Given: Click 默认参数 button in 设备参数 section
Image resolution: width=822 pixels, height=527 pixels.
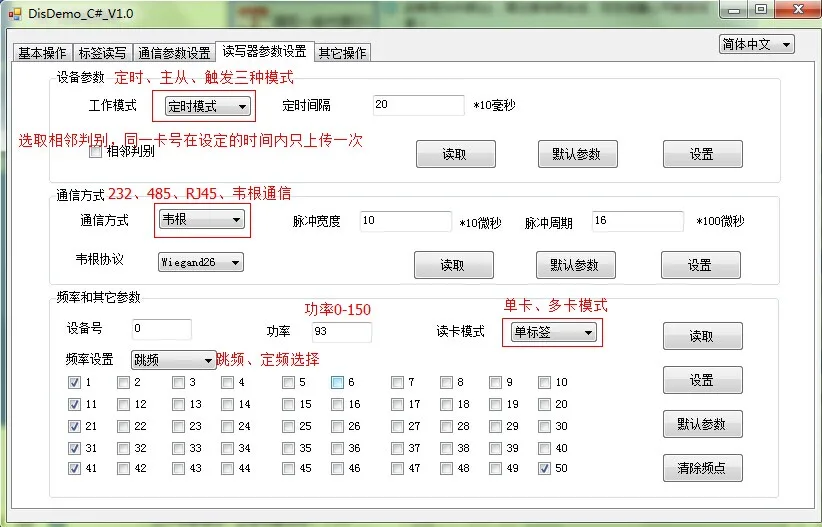Looking at the screenshot, I should click(x=577, y=154).
